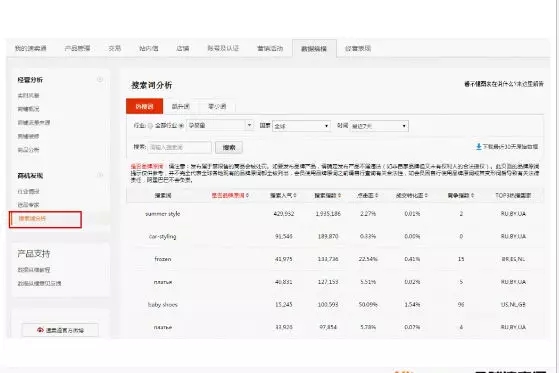559x373 pixels.
Task: Sort by the 搜索人气 column arrows
Action: coord(295,195)
